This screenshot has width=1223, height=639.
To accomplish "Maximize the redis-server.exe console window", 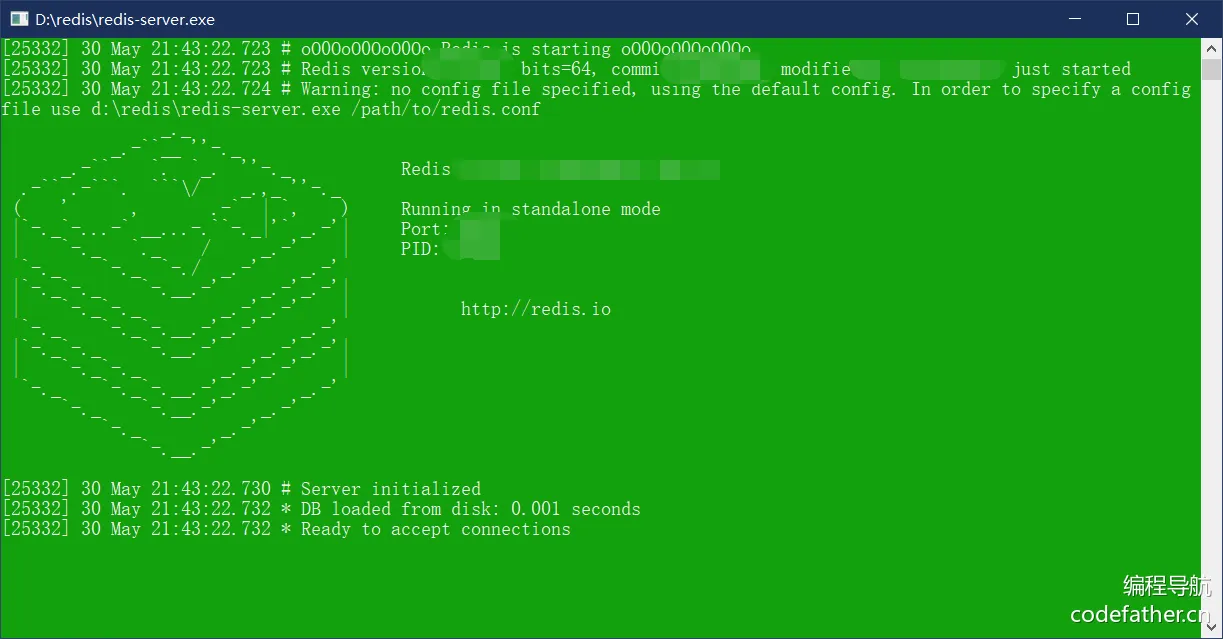I will click(x=1132, y=19).
